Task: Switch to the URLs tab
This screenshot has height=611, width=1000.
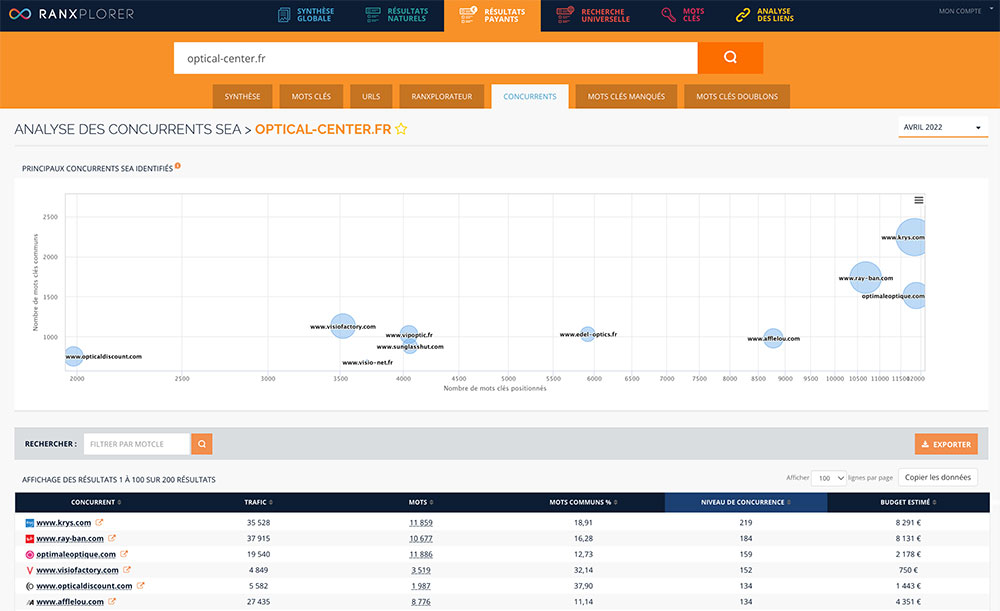Action: [x=371, y=96]
